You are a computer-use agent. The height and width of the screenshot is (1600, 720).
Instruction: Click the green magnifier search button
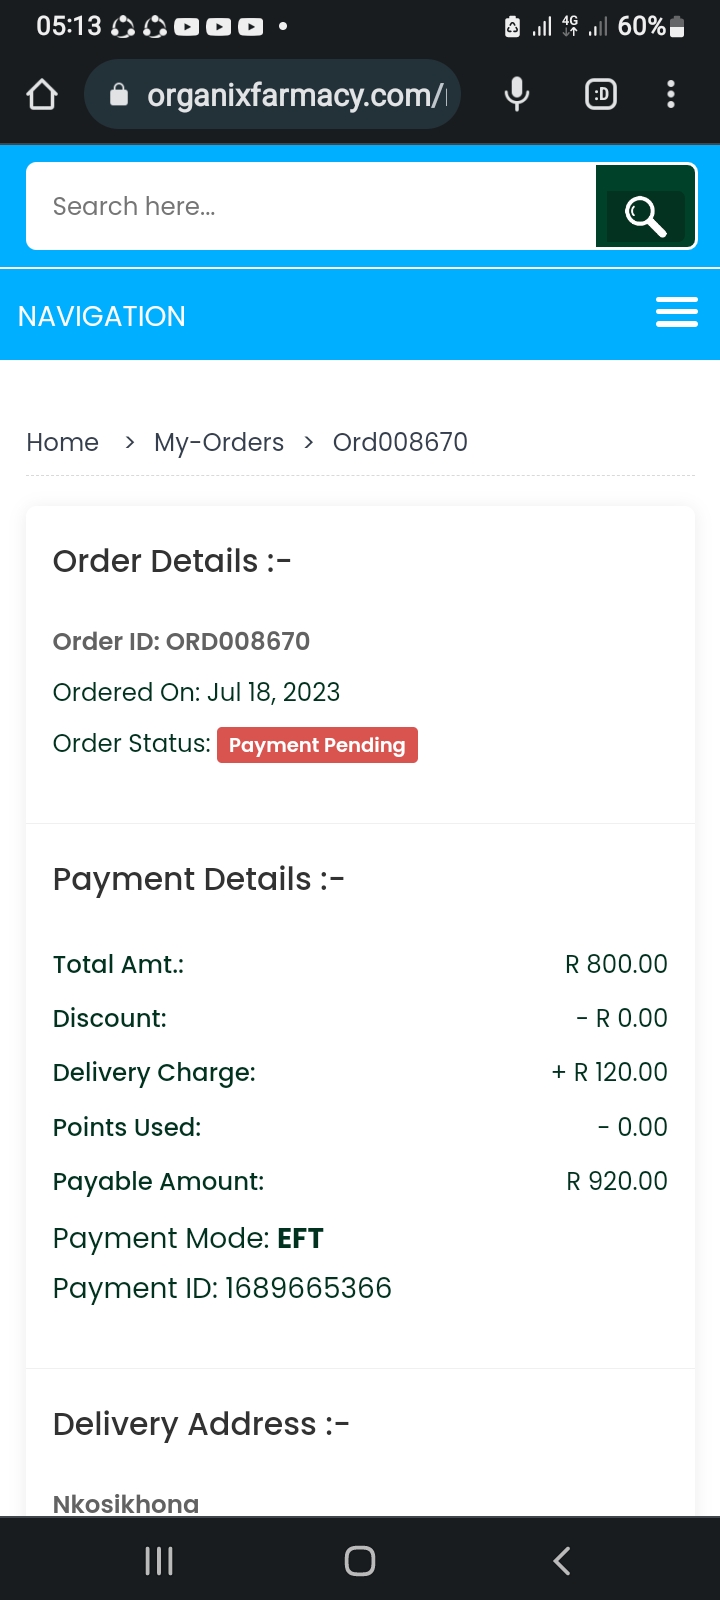pos(645,207)
